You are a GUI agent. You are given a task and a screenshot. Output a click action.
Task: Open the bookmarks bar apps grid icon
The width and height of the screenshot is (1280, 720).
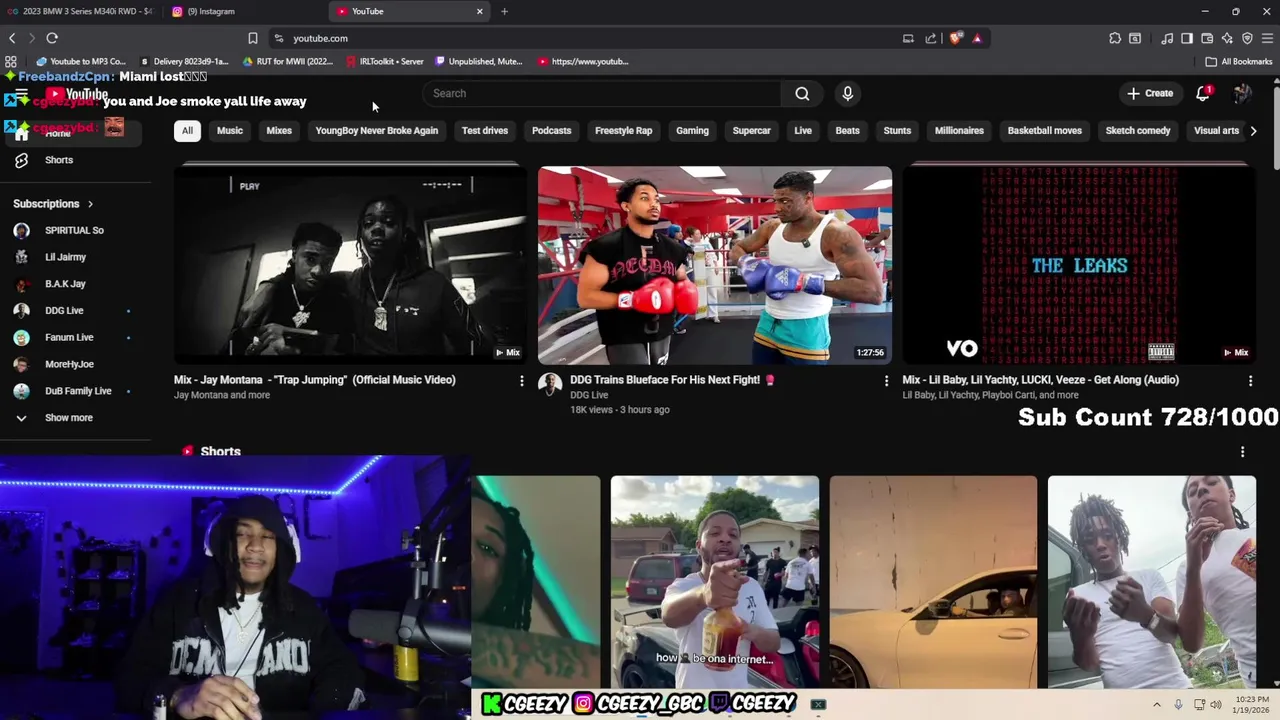pyautogui.click(x=11, y=61)
